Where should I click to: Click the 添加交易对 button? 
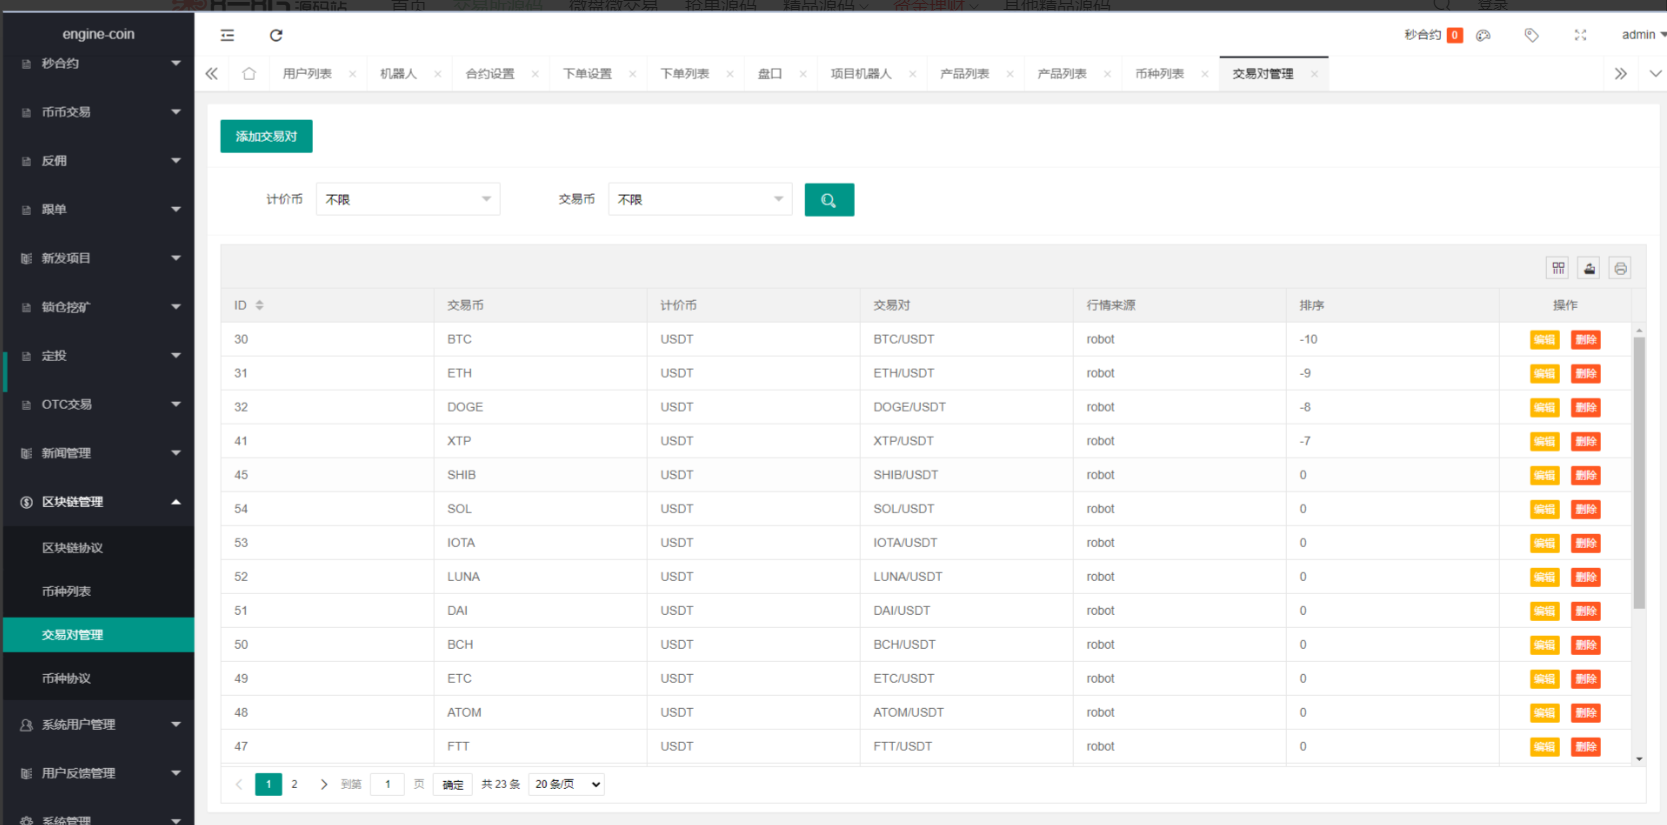[266, 137]
